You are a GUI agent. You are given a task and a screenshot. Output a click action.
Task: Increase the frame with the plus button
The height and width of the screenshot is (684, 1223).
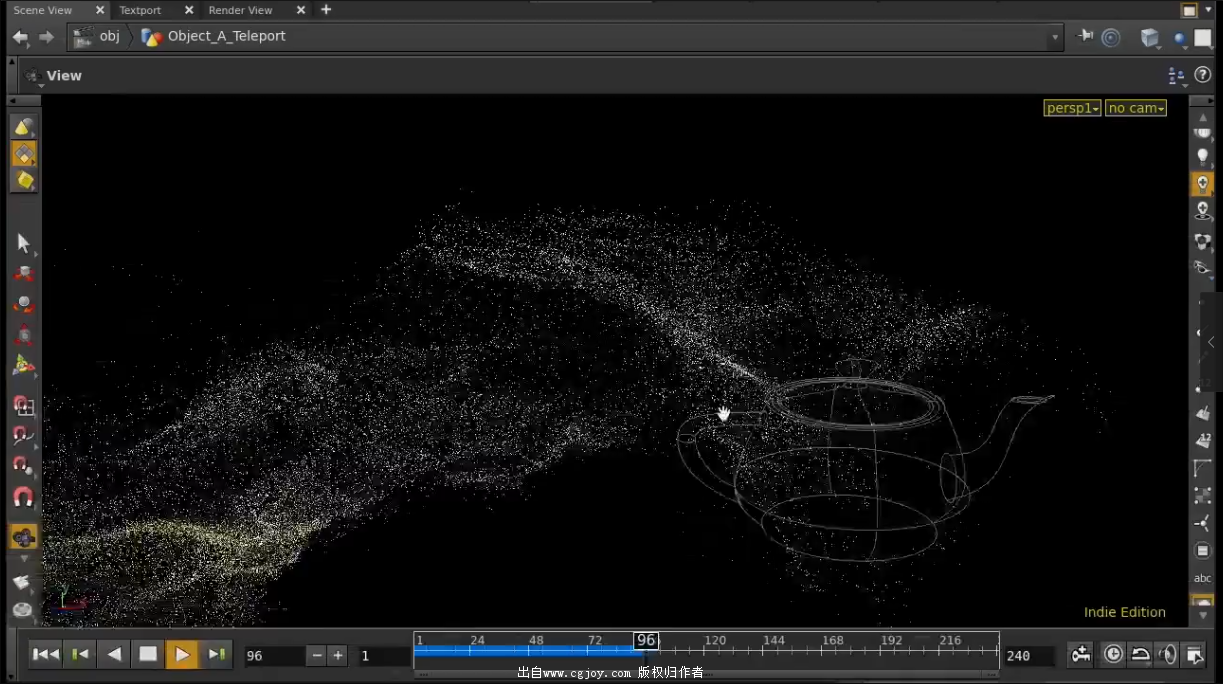[x=338, y=656]
